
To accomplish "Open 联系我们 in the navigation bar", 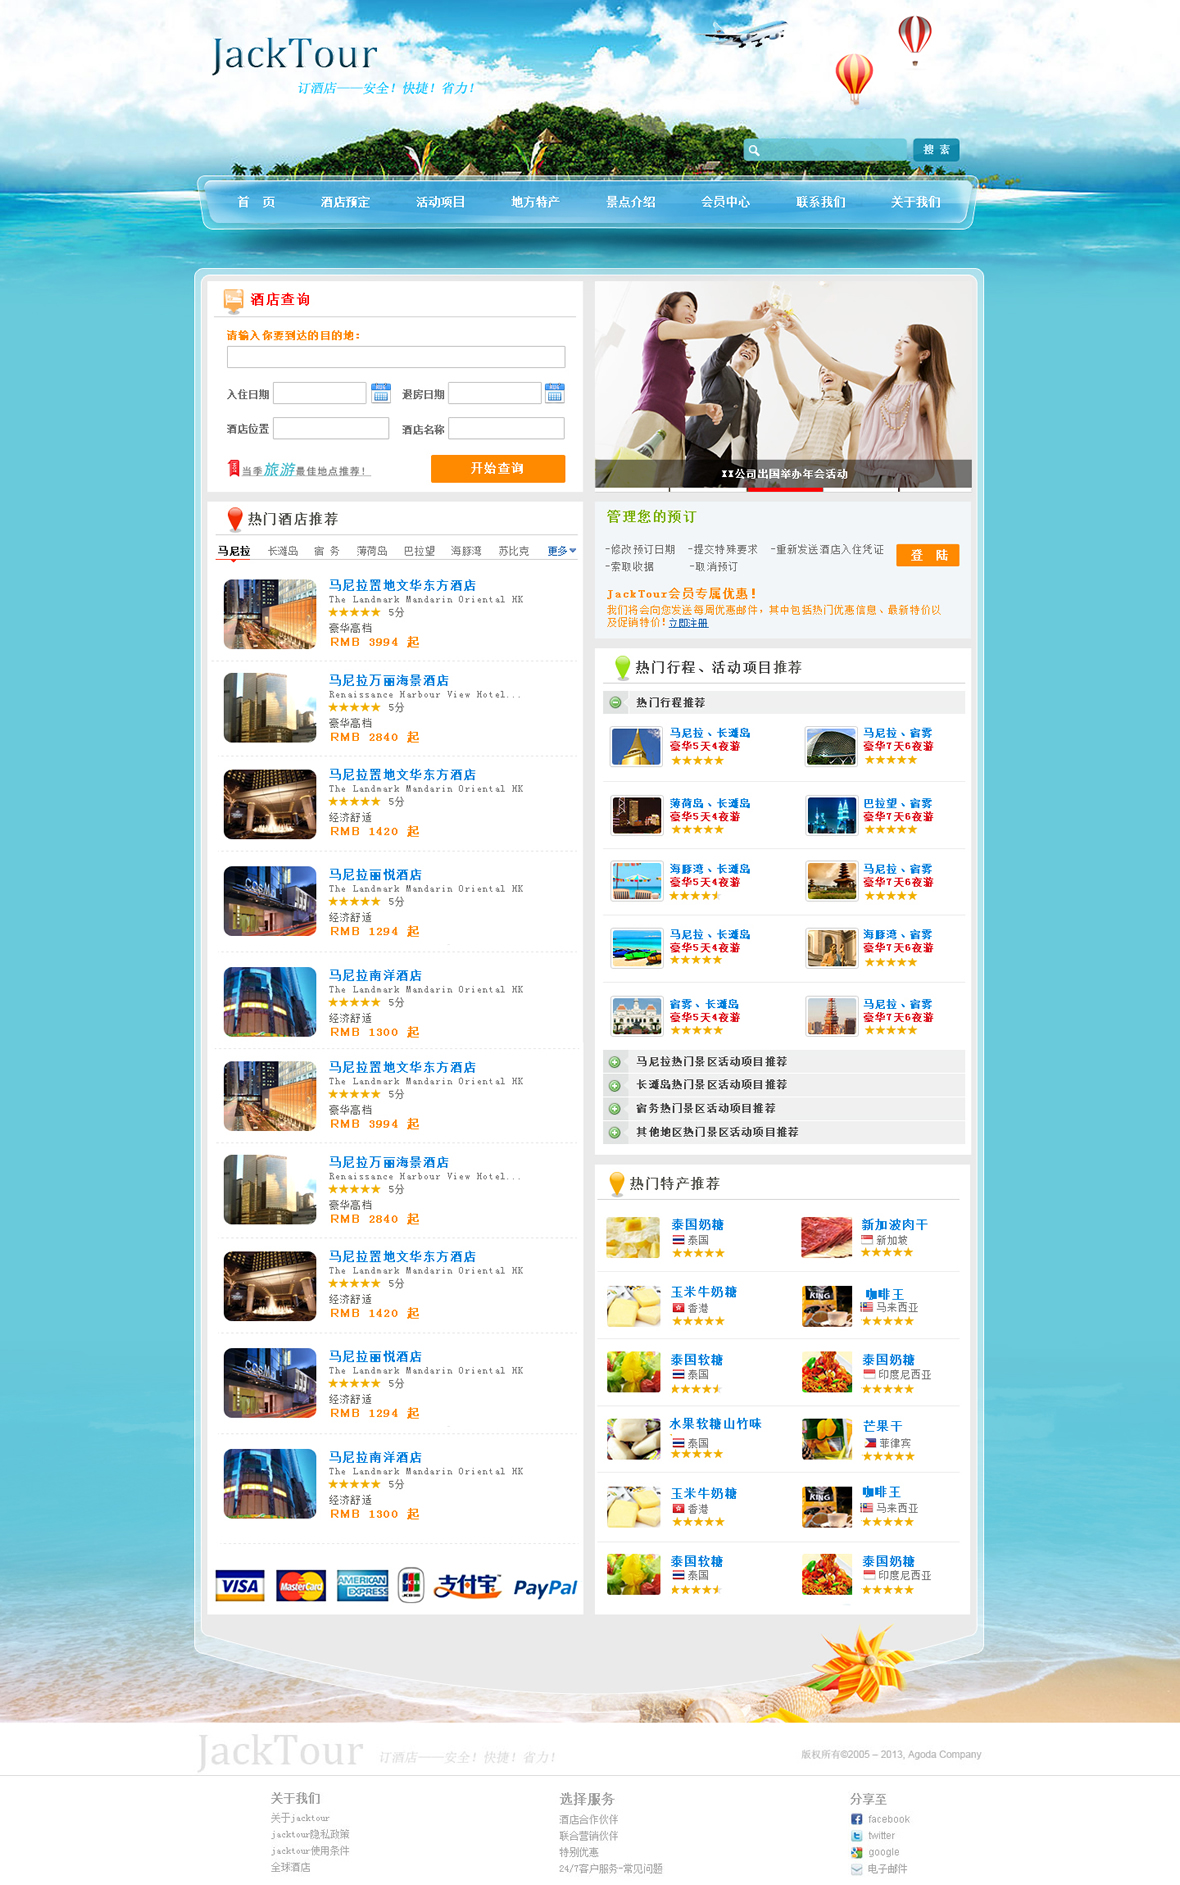I will [820, 202].
